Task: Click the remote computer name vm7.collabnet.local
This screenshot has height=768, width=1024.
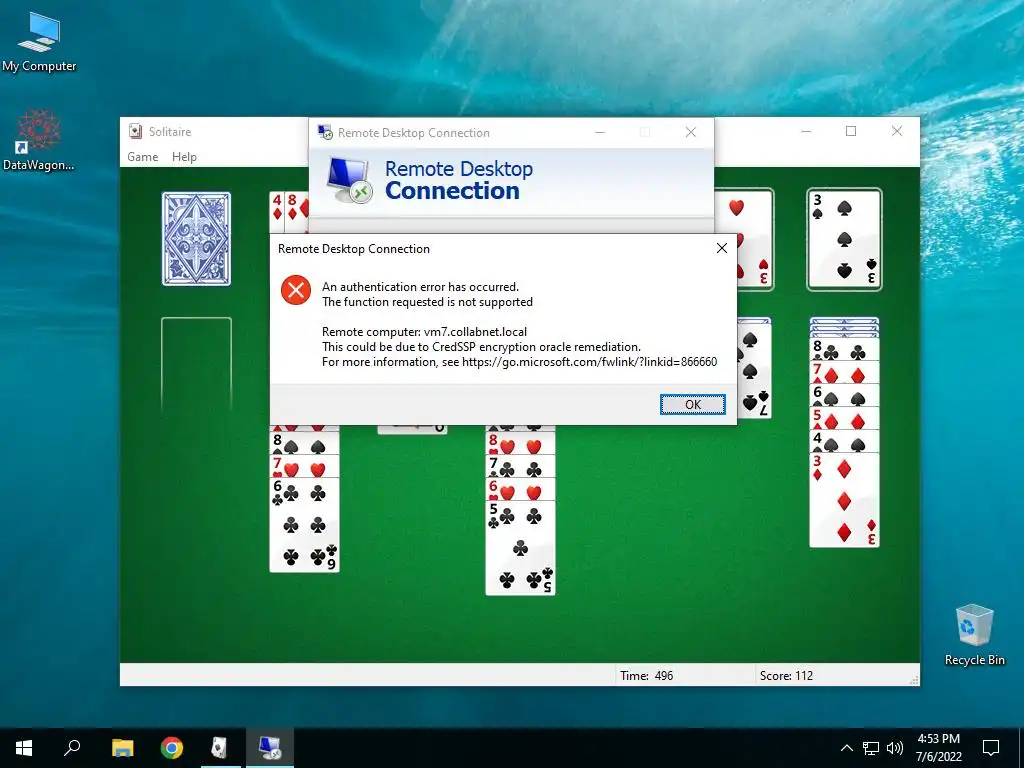Action: [475, 332]
